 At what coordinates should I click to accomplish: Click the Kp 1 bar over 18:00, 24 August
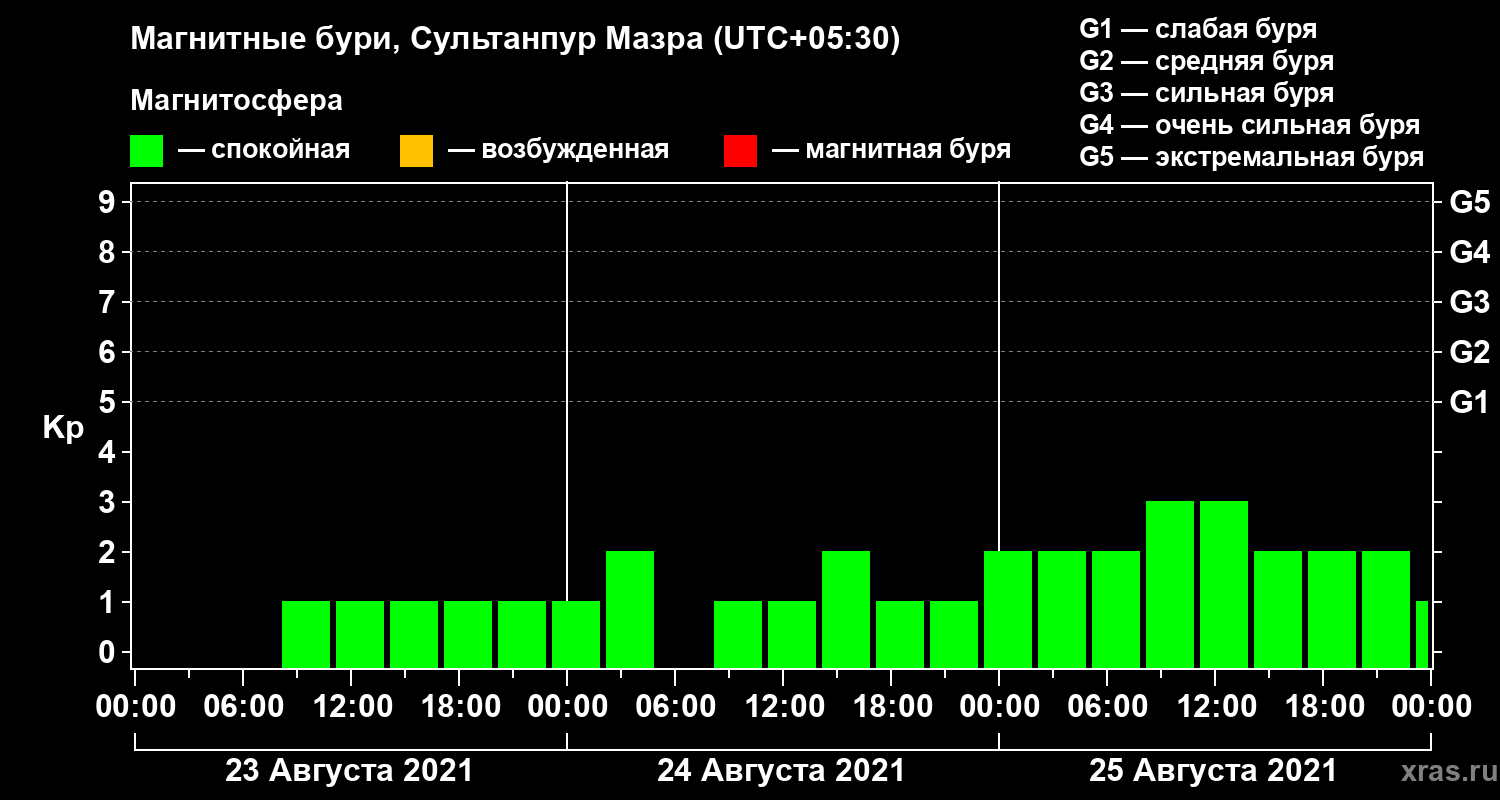pyautogui.click(x=900, y=634)
